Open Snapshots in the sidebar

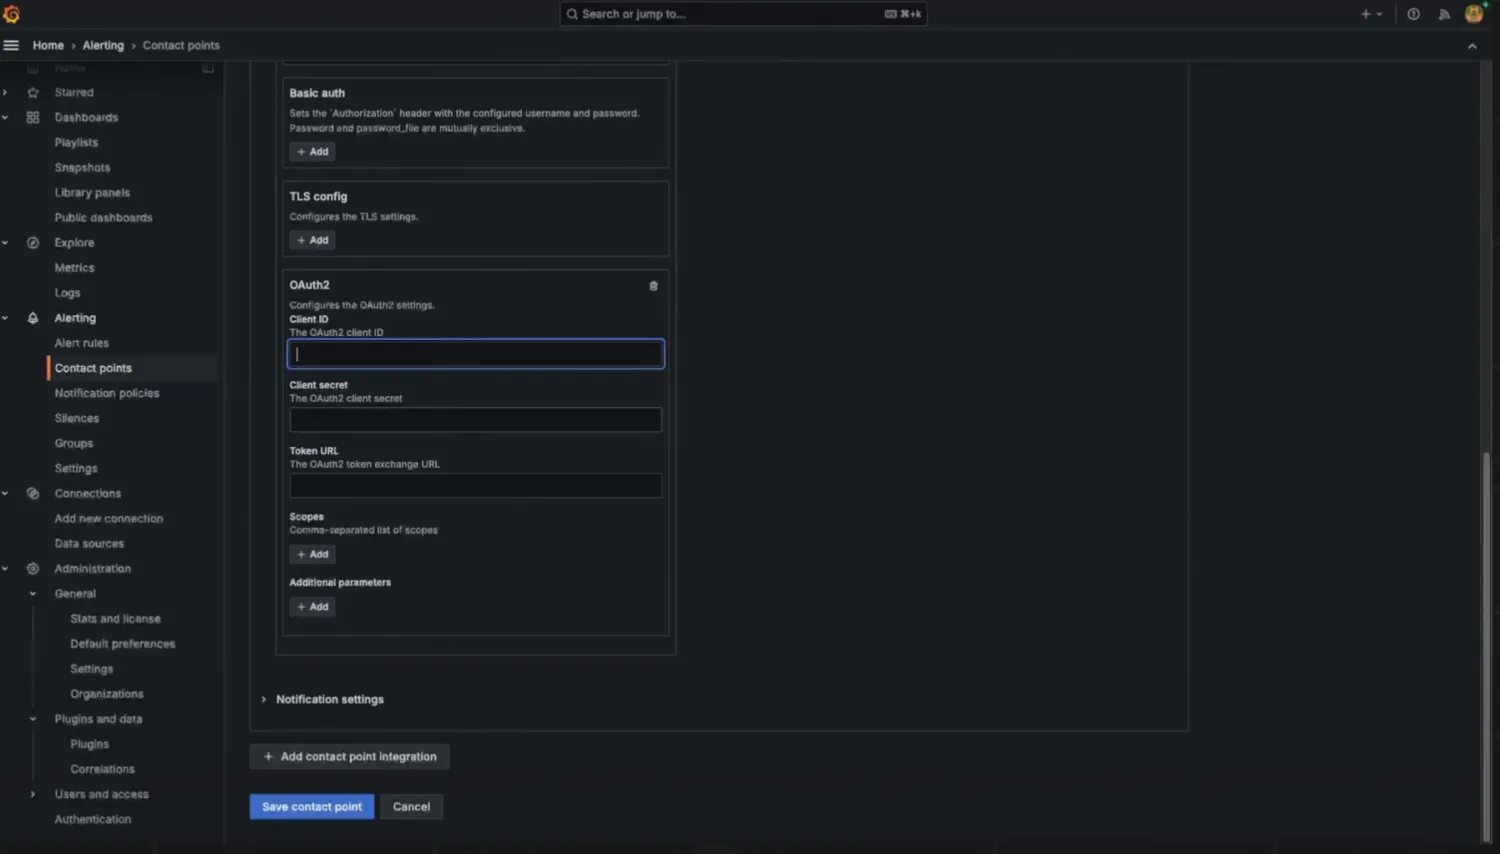[82, 167]
